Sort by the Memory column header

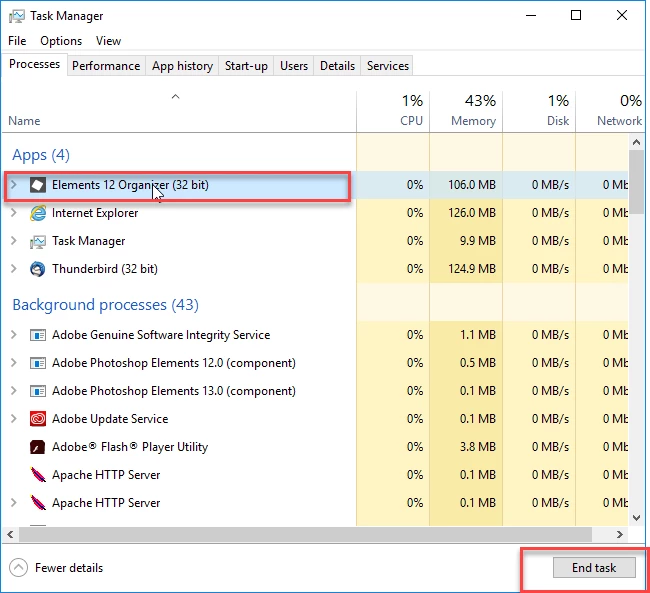(x=466, y=111)
